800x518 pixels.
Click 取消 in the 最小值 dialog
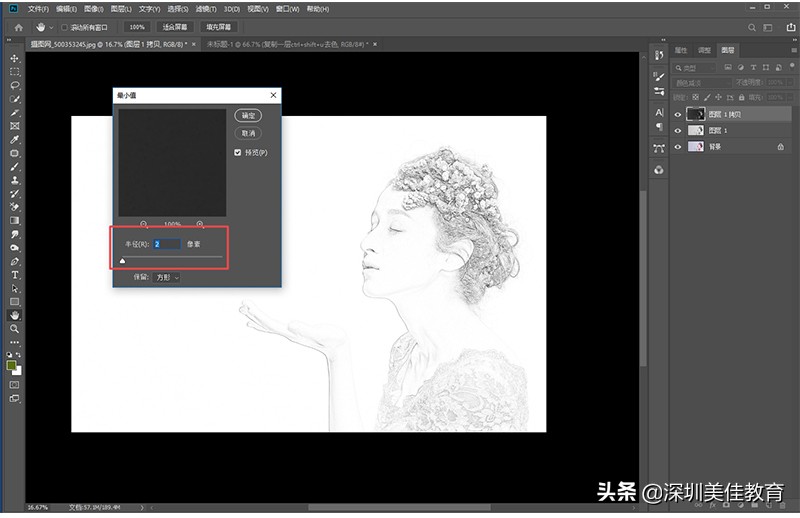tap(248, 133)
